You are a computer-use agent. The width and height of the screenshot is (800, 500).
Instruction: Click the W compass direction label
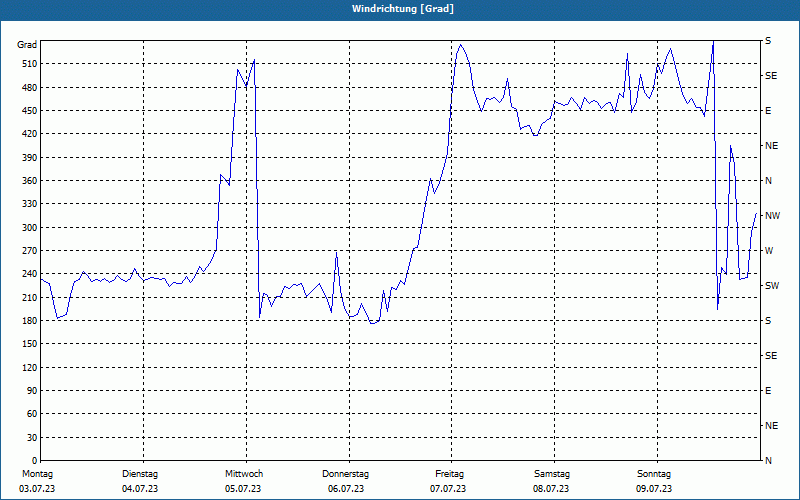769,251
